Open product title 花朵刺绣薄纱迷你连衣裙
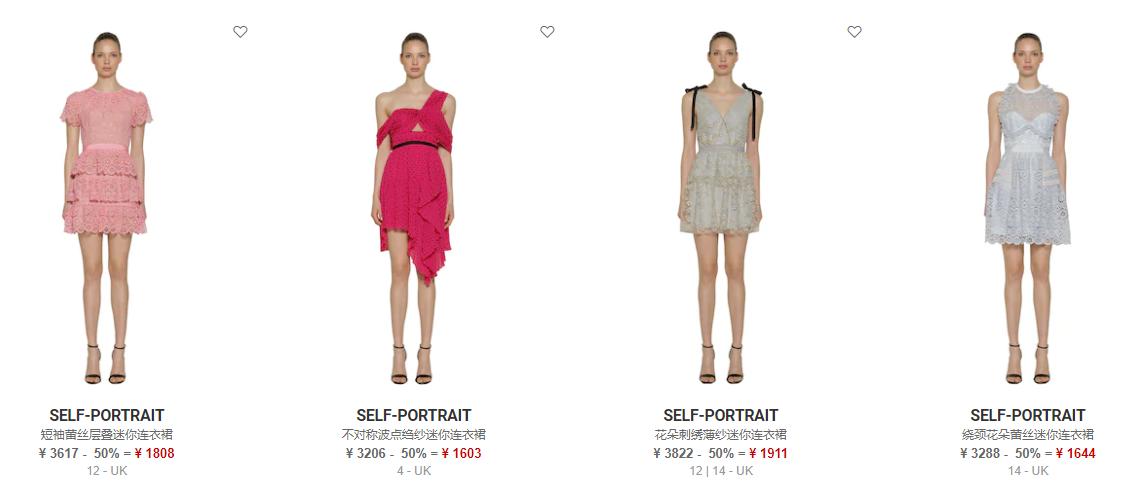Image resolution: width=1131 pixels, height=482 pixels. coord(721,435)
